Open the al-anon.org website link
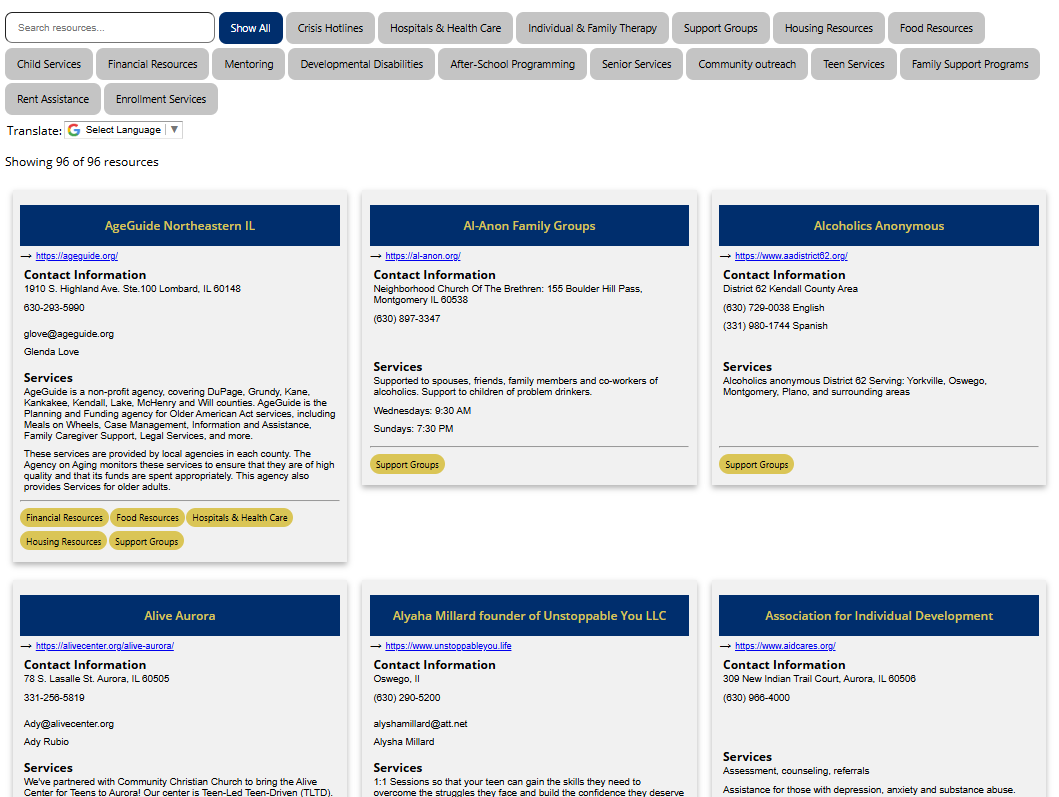 point(423,255)
